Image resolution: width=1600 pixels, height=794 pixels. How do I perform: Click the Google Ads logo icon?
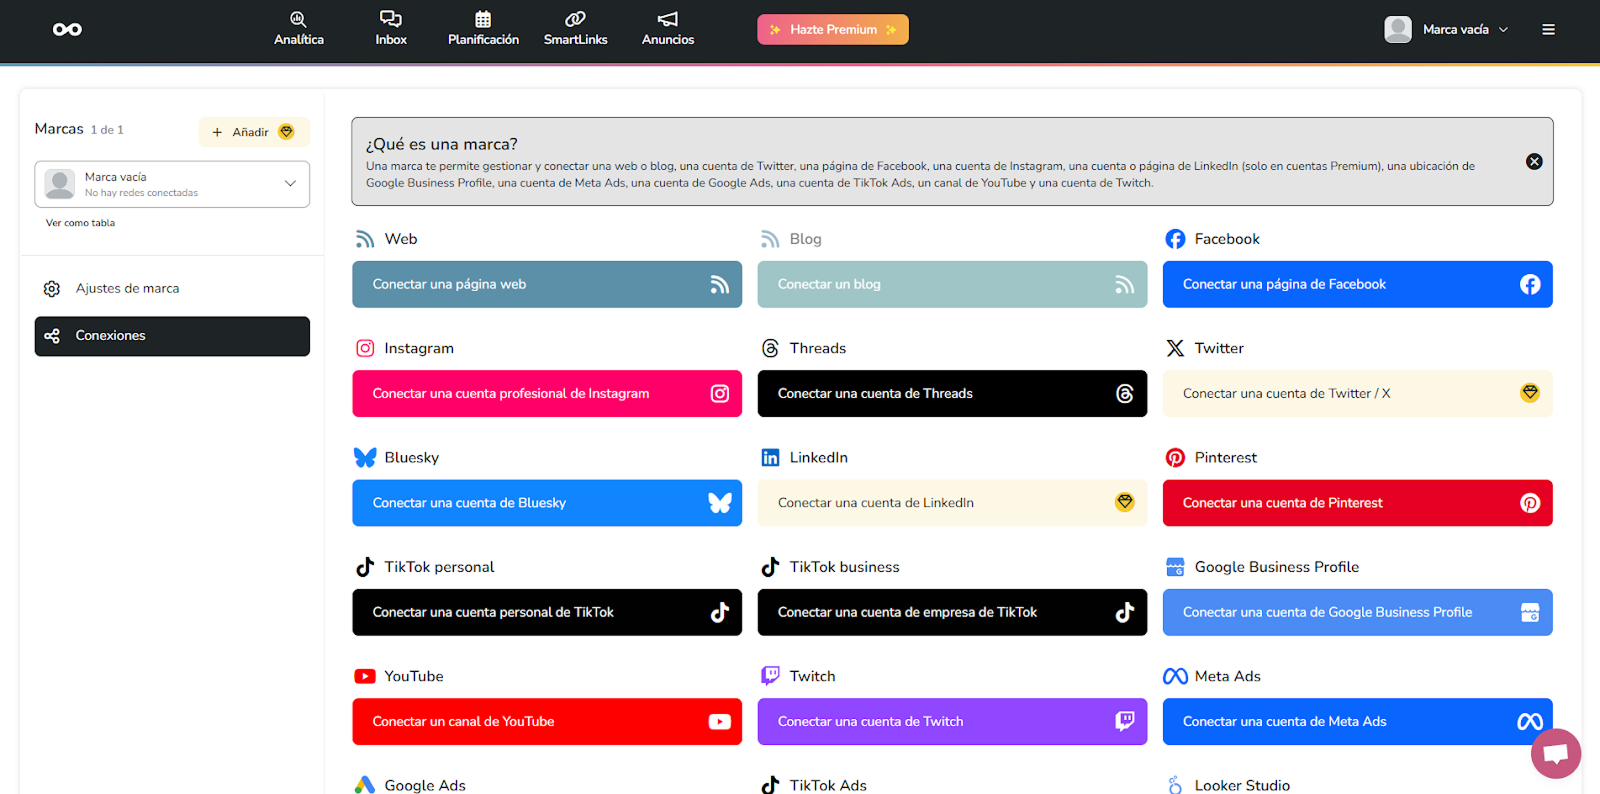(x=365, y=785)
